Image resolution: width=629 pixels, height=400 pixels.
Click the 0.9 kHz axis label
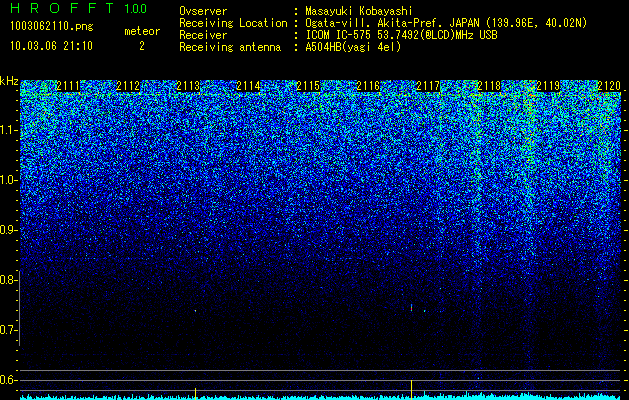click(9, 230)
